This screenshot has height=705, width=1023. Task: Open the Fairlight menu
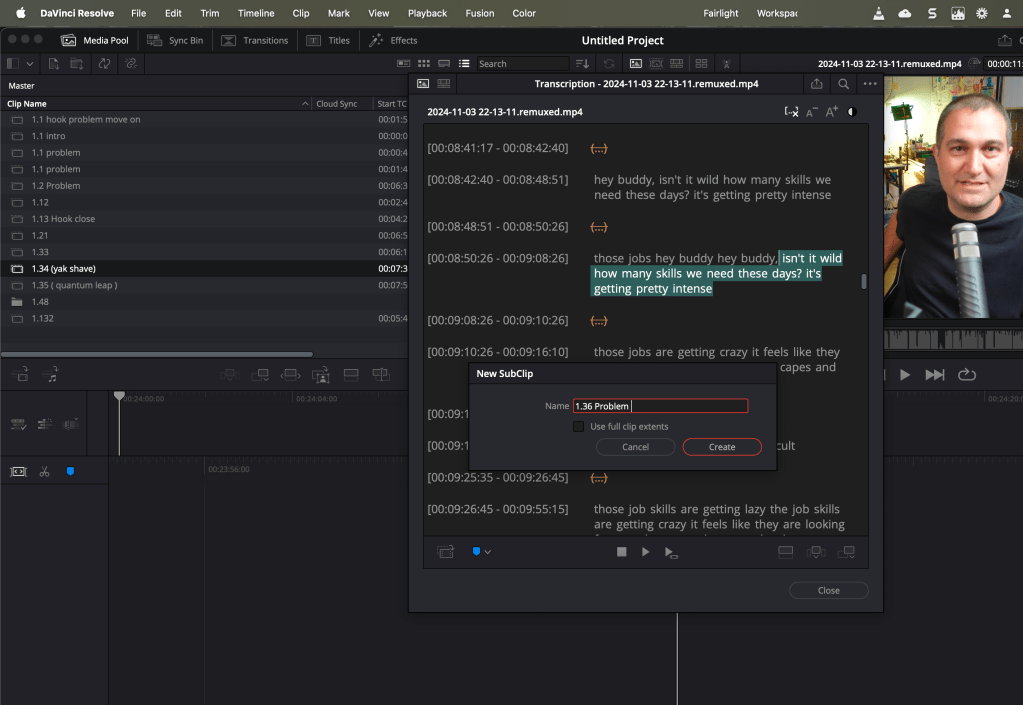click(x=720, y=13)
